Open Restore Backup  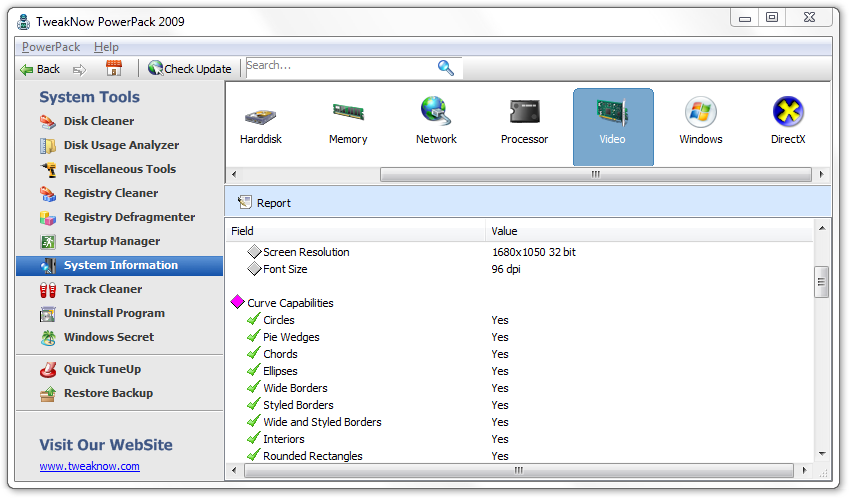(x=108, y=393)
